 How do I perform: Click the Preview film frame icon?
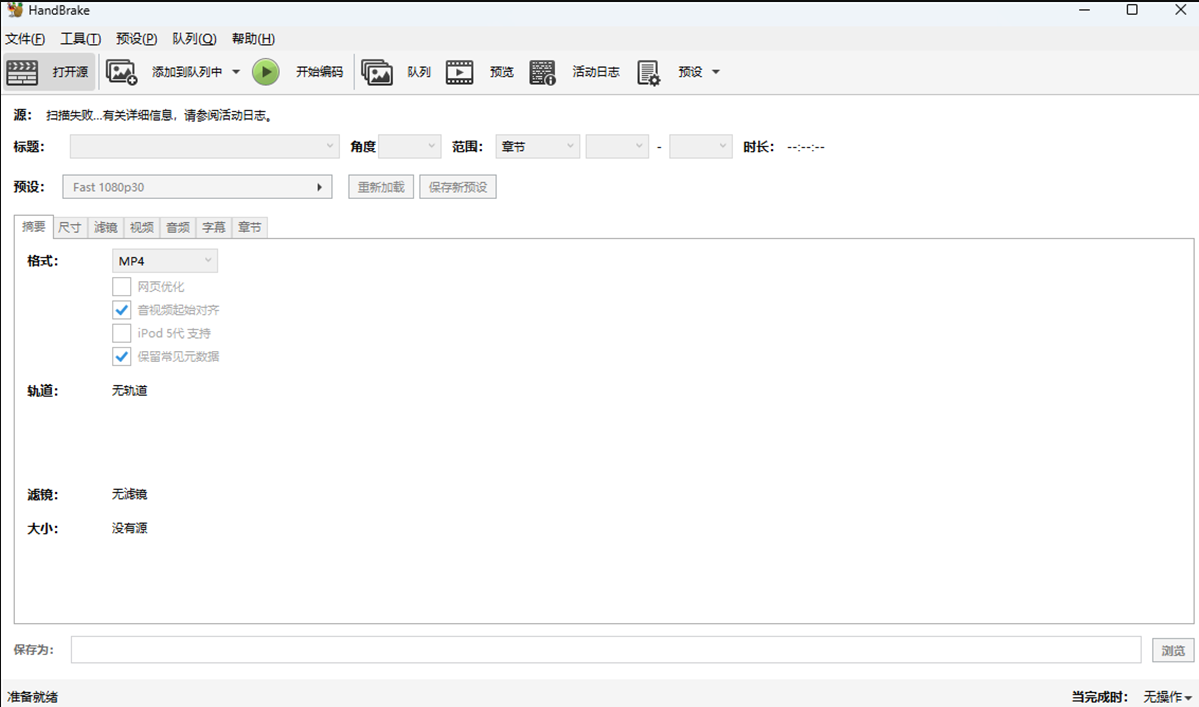coord(460,72)
